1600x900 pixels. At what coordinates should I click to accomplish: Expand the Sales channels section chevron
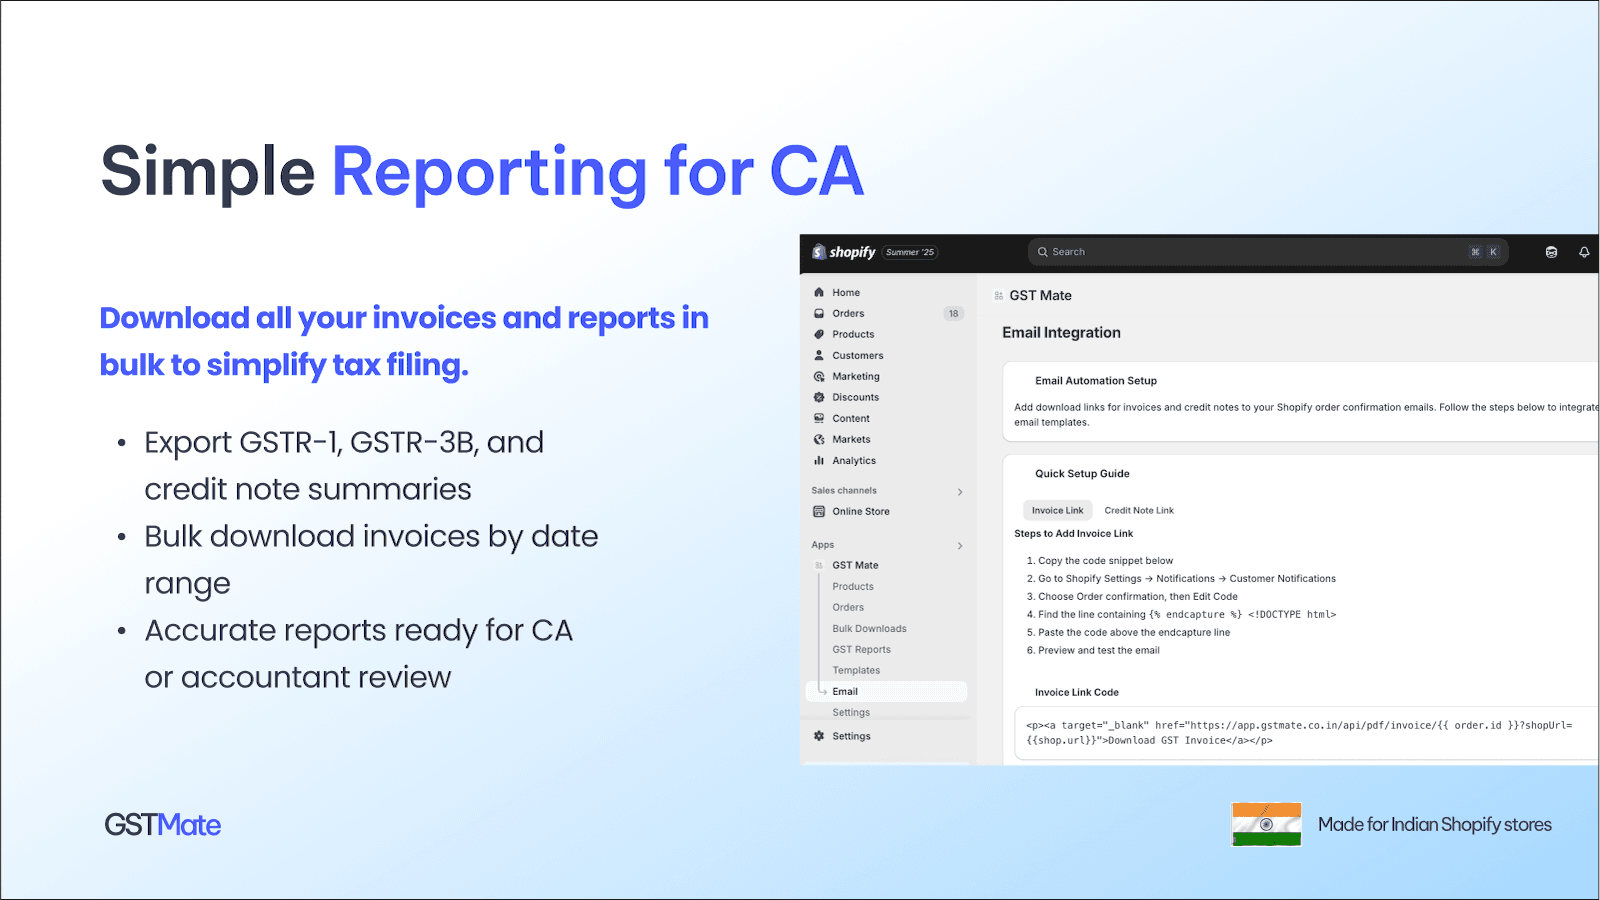click(x=960, y=492)
